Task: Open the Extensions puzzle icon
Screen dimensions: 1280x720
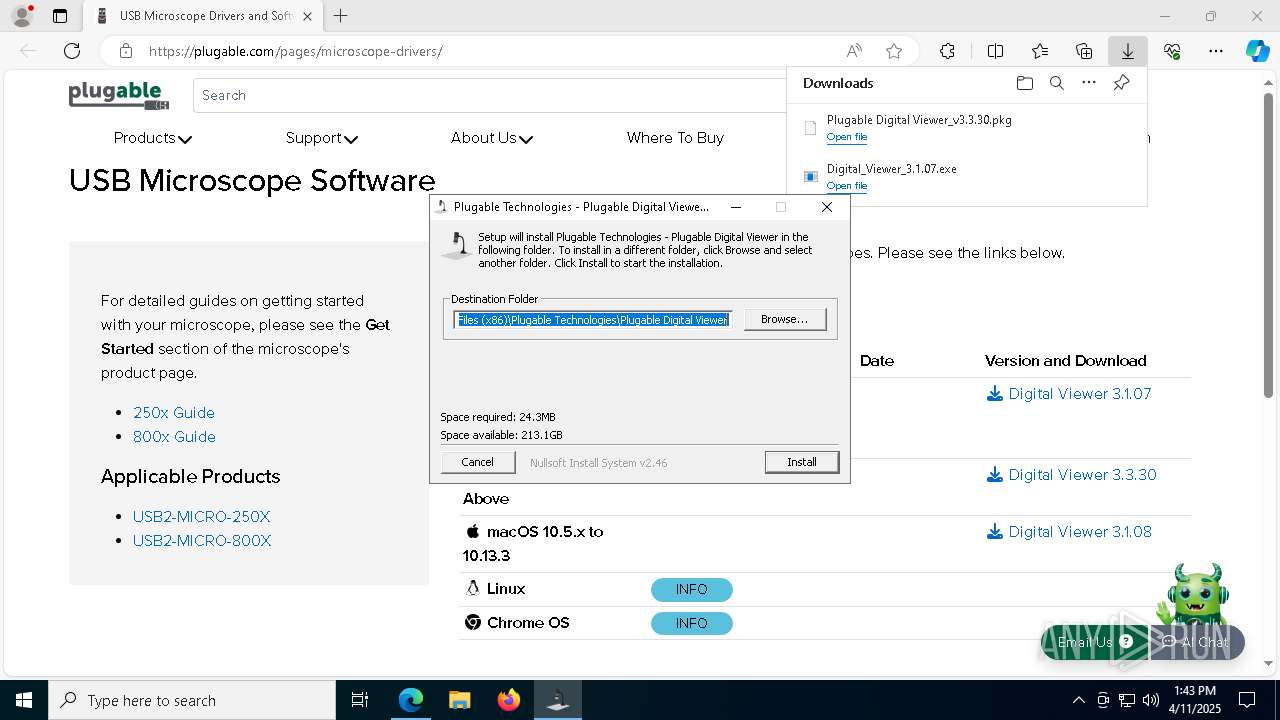Action: (947, 51)
